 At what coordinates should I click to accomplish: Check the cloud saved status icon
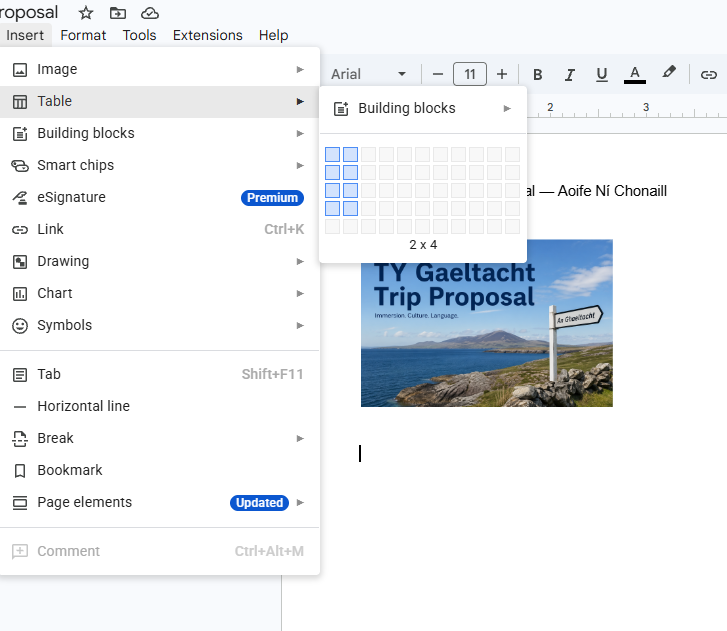(150, 13)
